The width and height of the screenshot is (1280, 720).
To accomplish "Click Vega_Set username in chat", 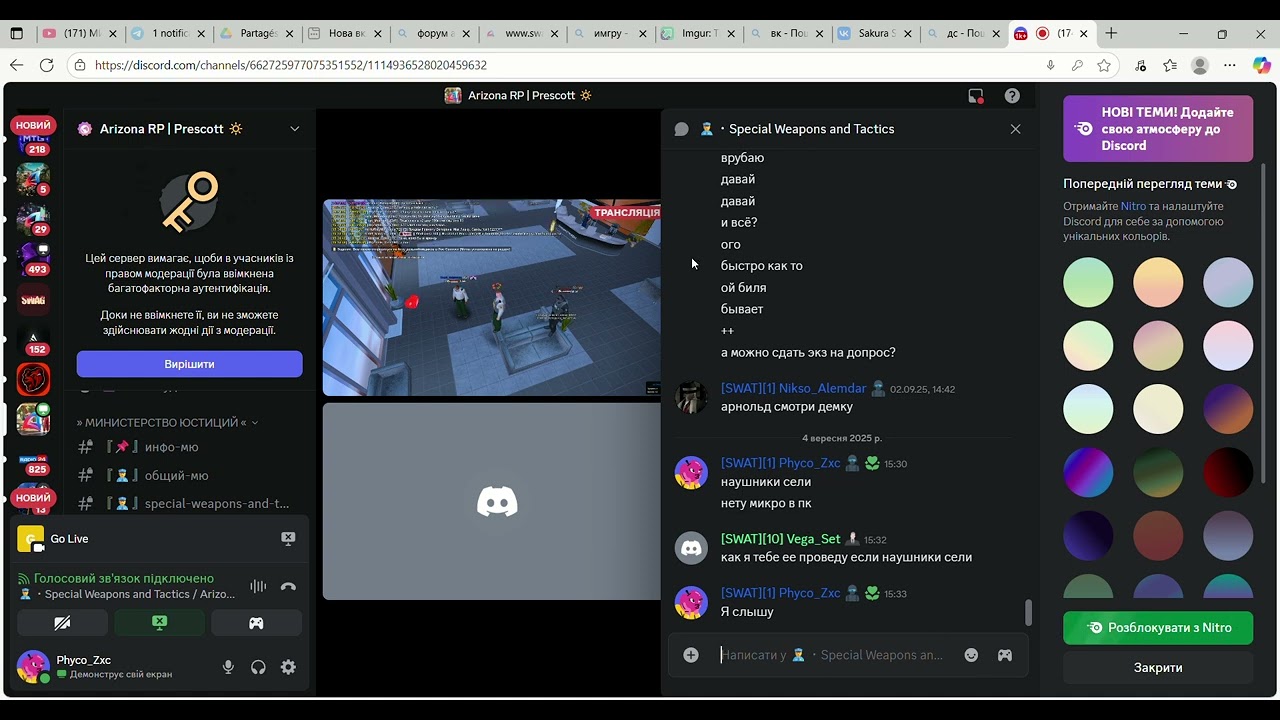I will [x=781, y=539].
